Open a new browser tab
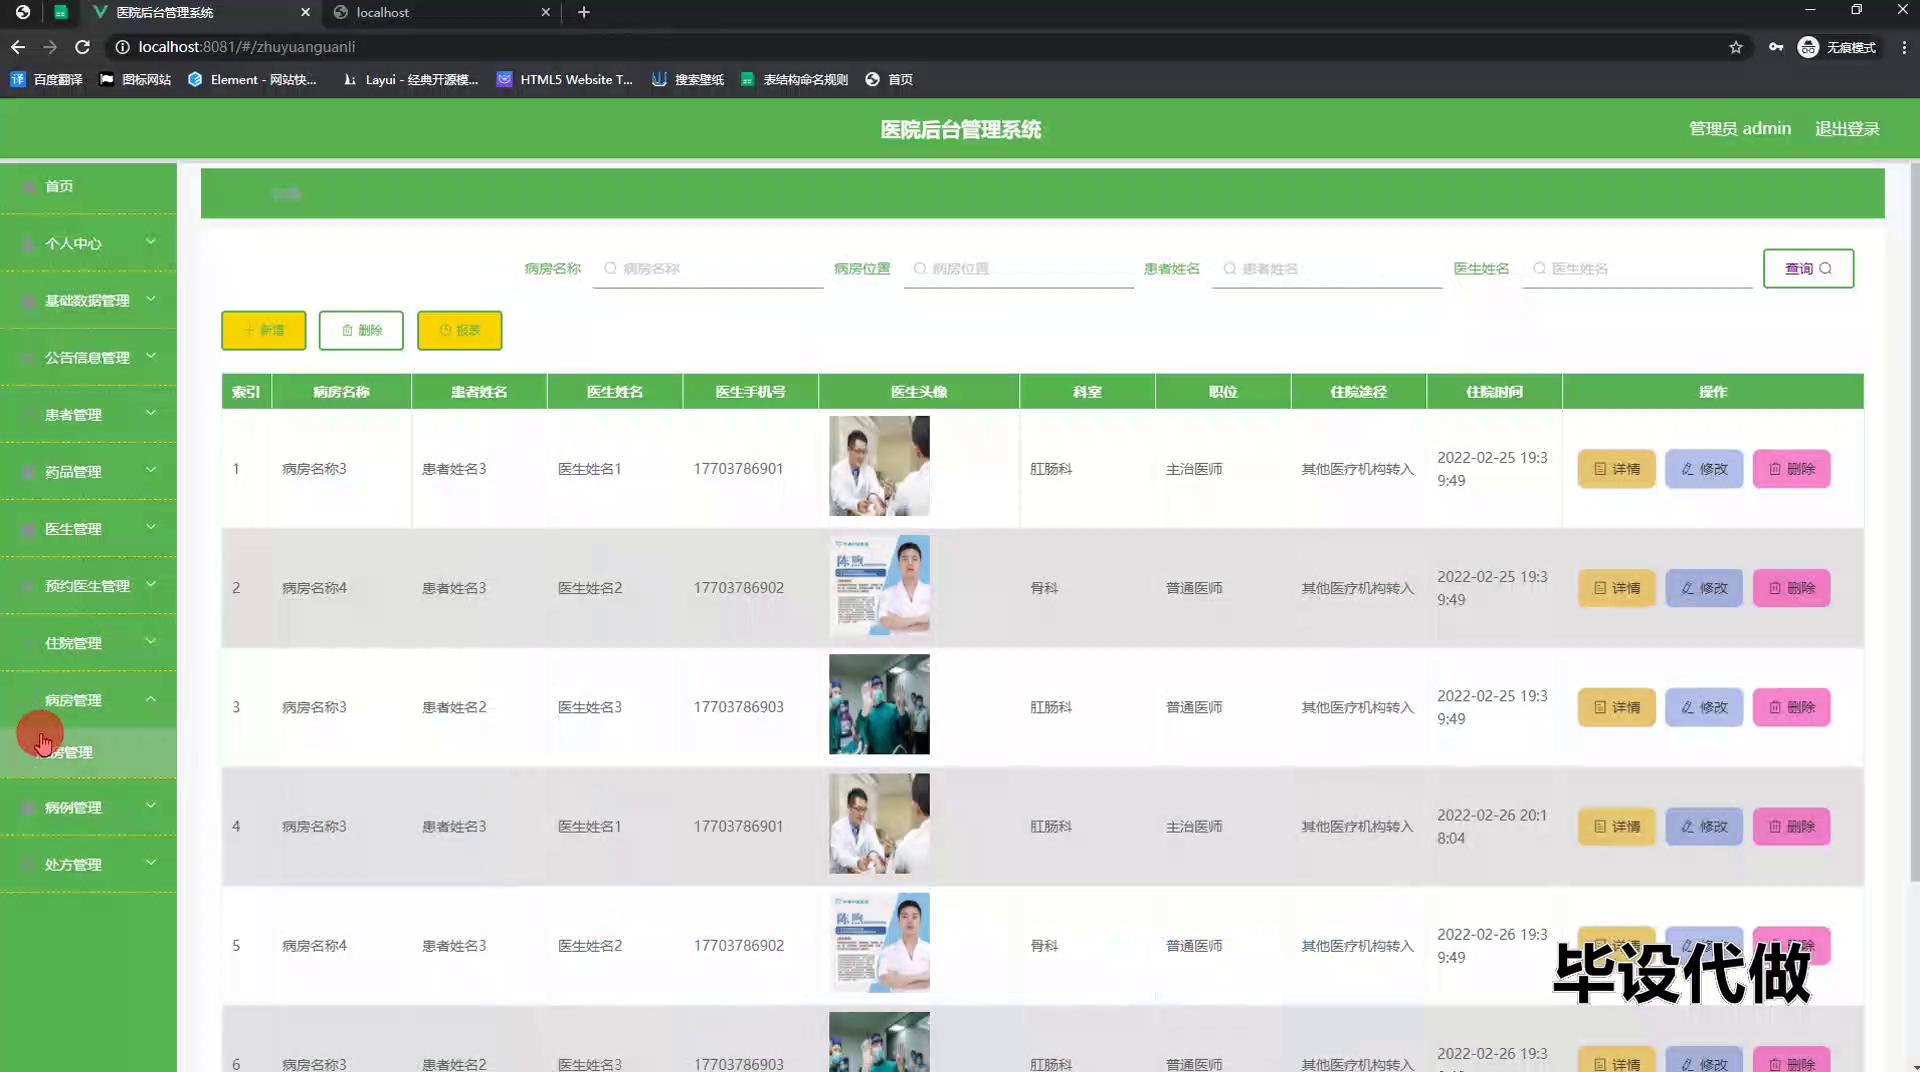Viewport: 1920px width, 1072px height. click(x=584, y=12)
